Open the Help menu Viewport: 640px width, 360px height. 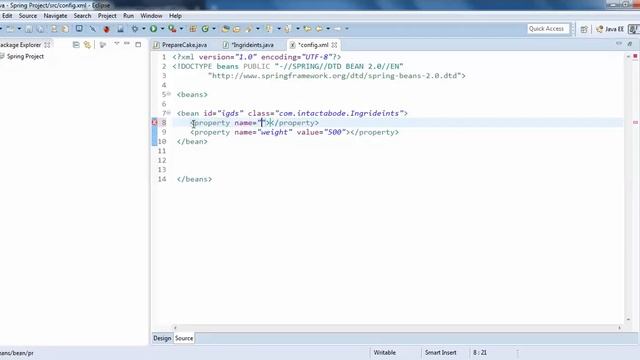point(175,16)
